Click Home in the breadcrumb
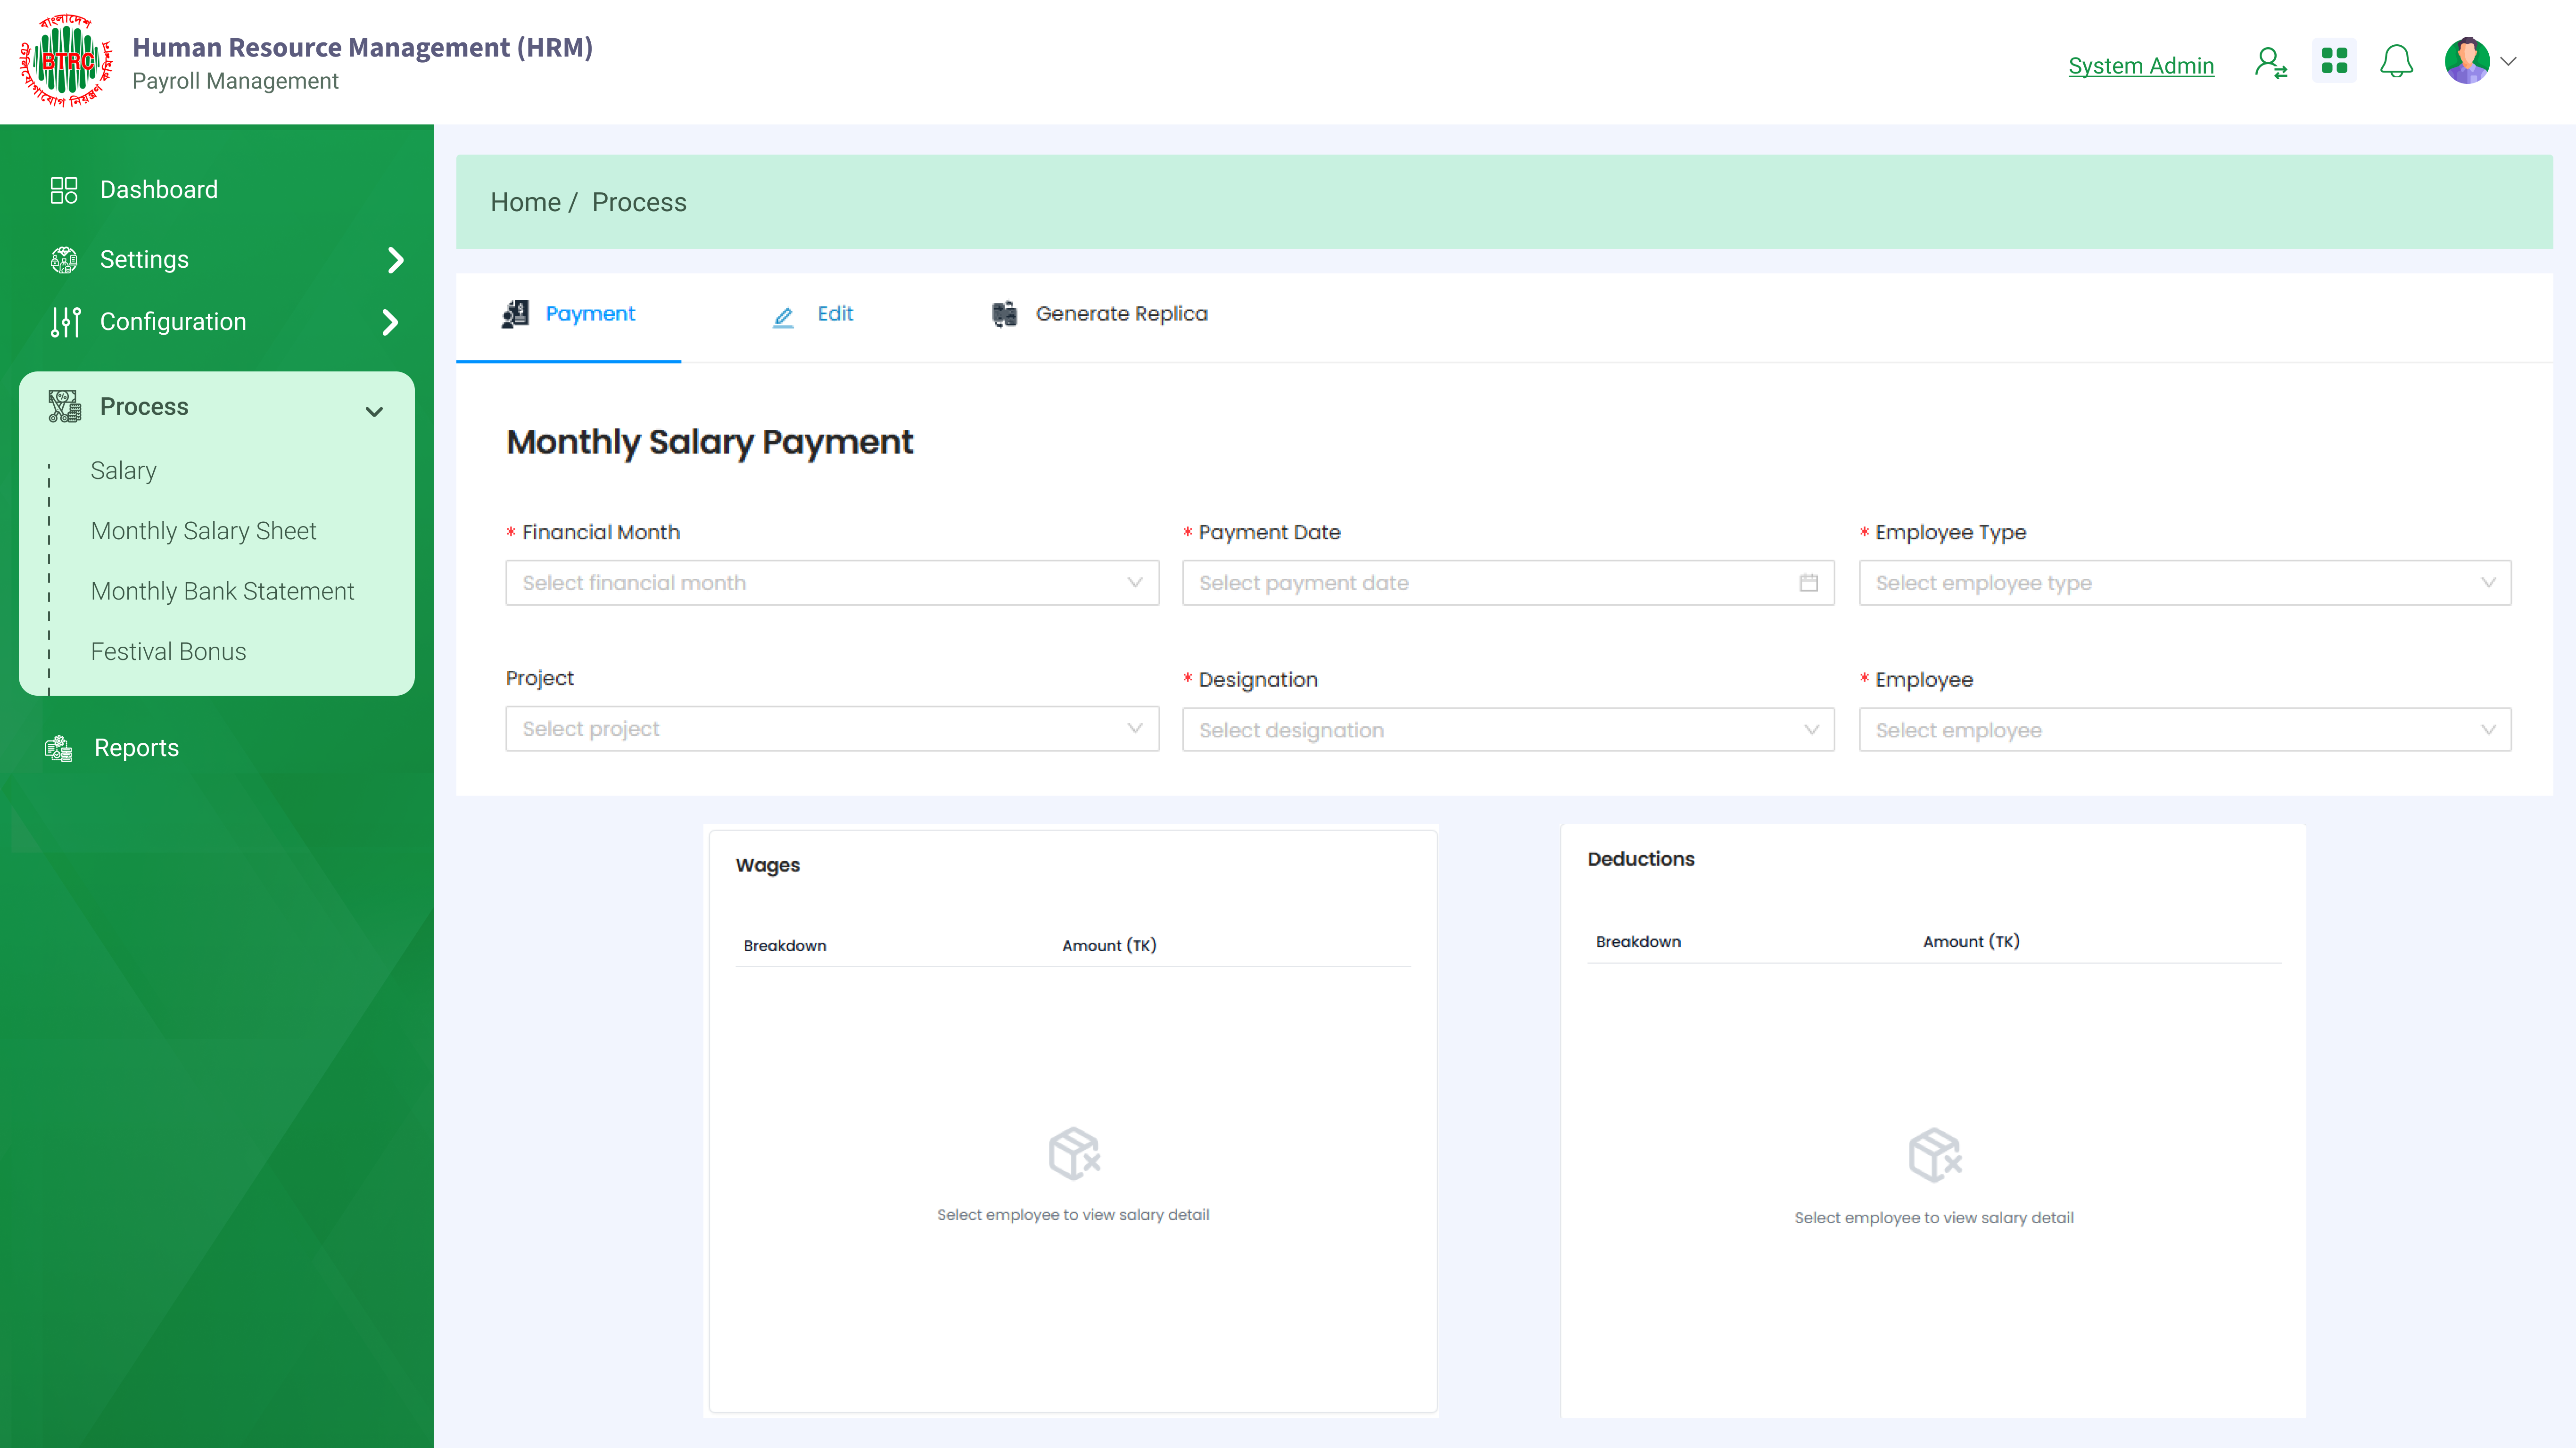The height and width of the screenshot is (1448, 2576). [525, 203]
